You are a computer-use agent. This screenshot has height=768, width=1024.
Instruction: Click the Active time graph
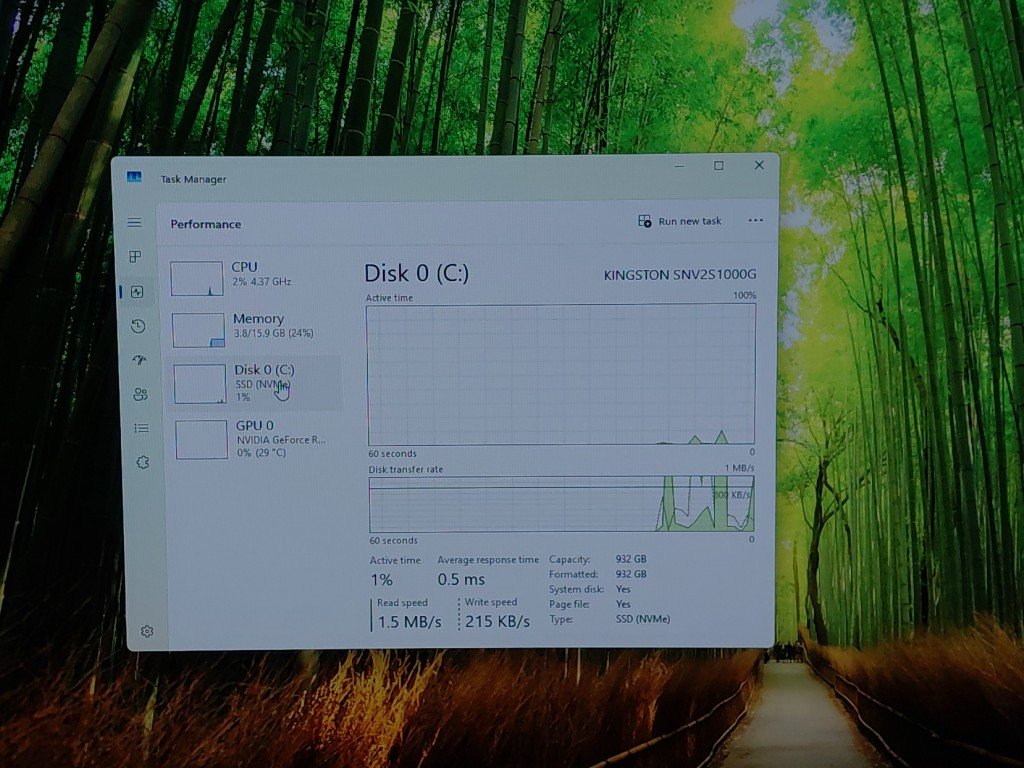[x=561, y=374]
